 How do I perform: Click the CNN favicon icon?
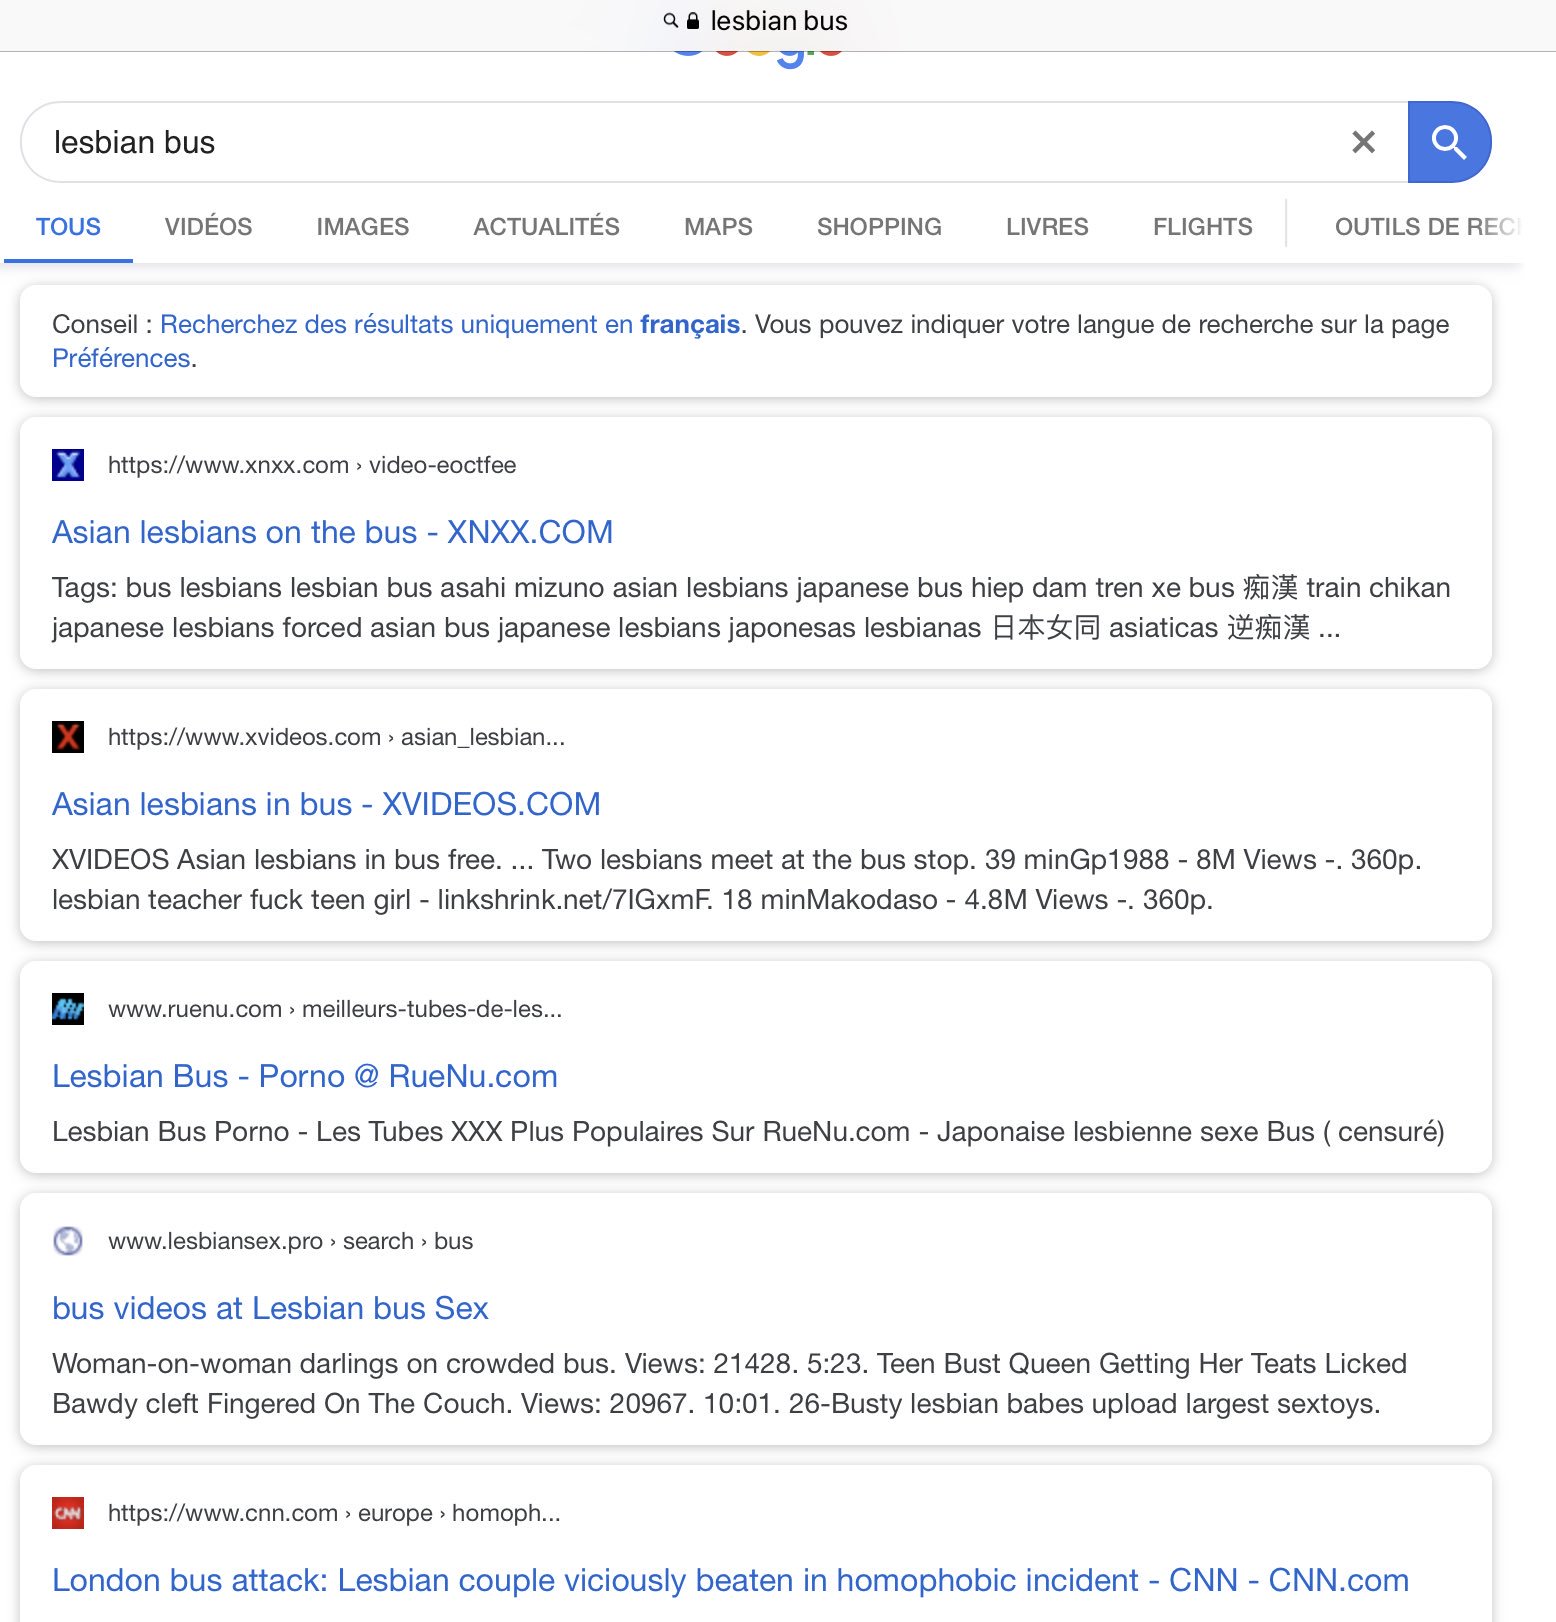click(x=68, y=1513)
